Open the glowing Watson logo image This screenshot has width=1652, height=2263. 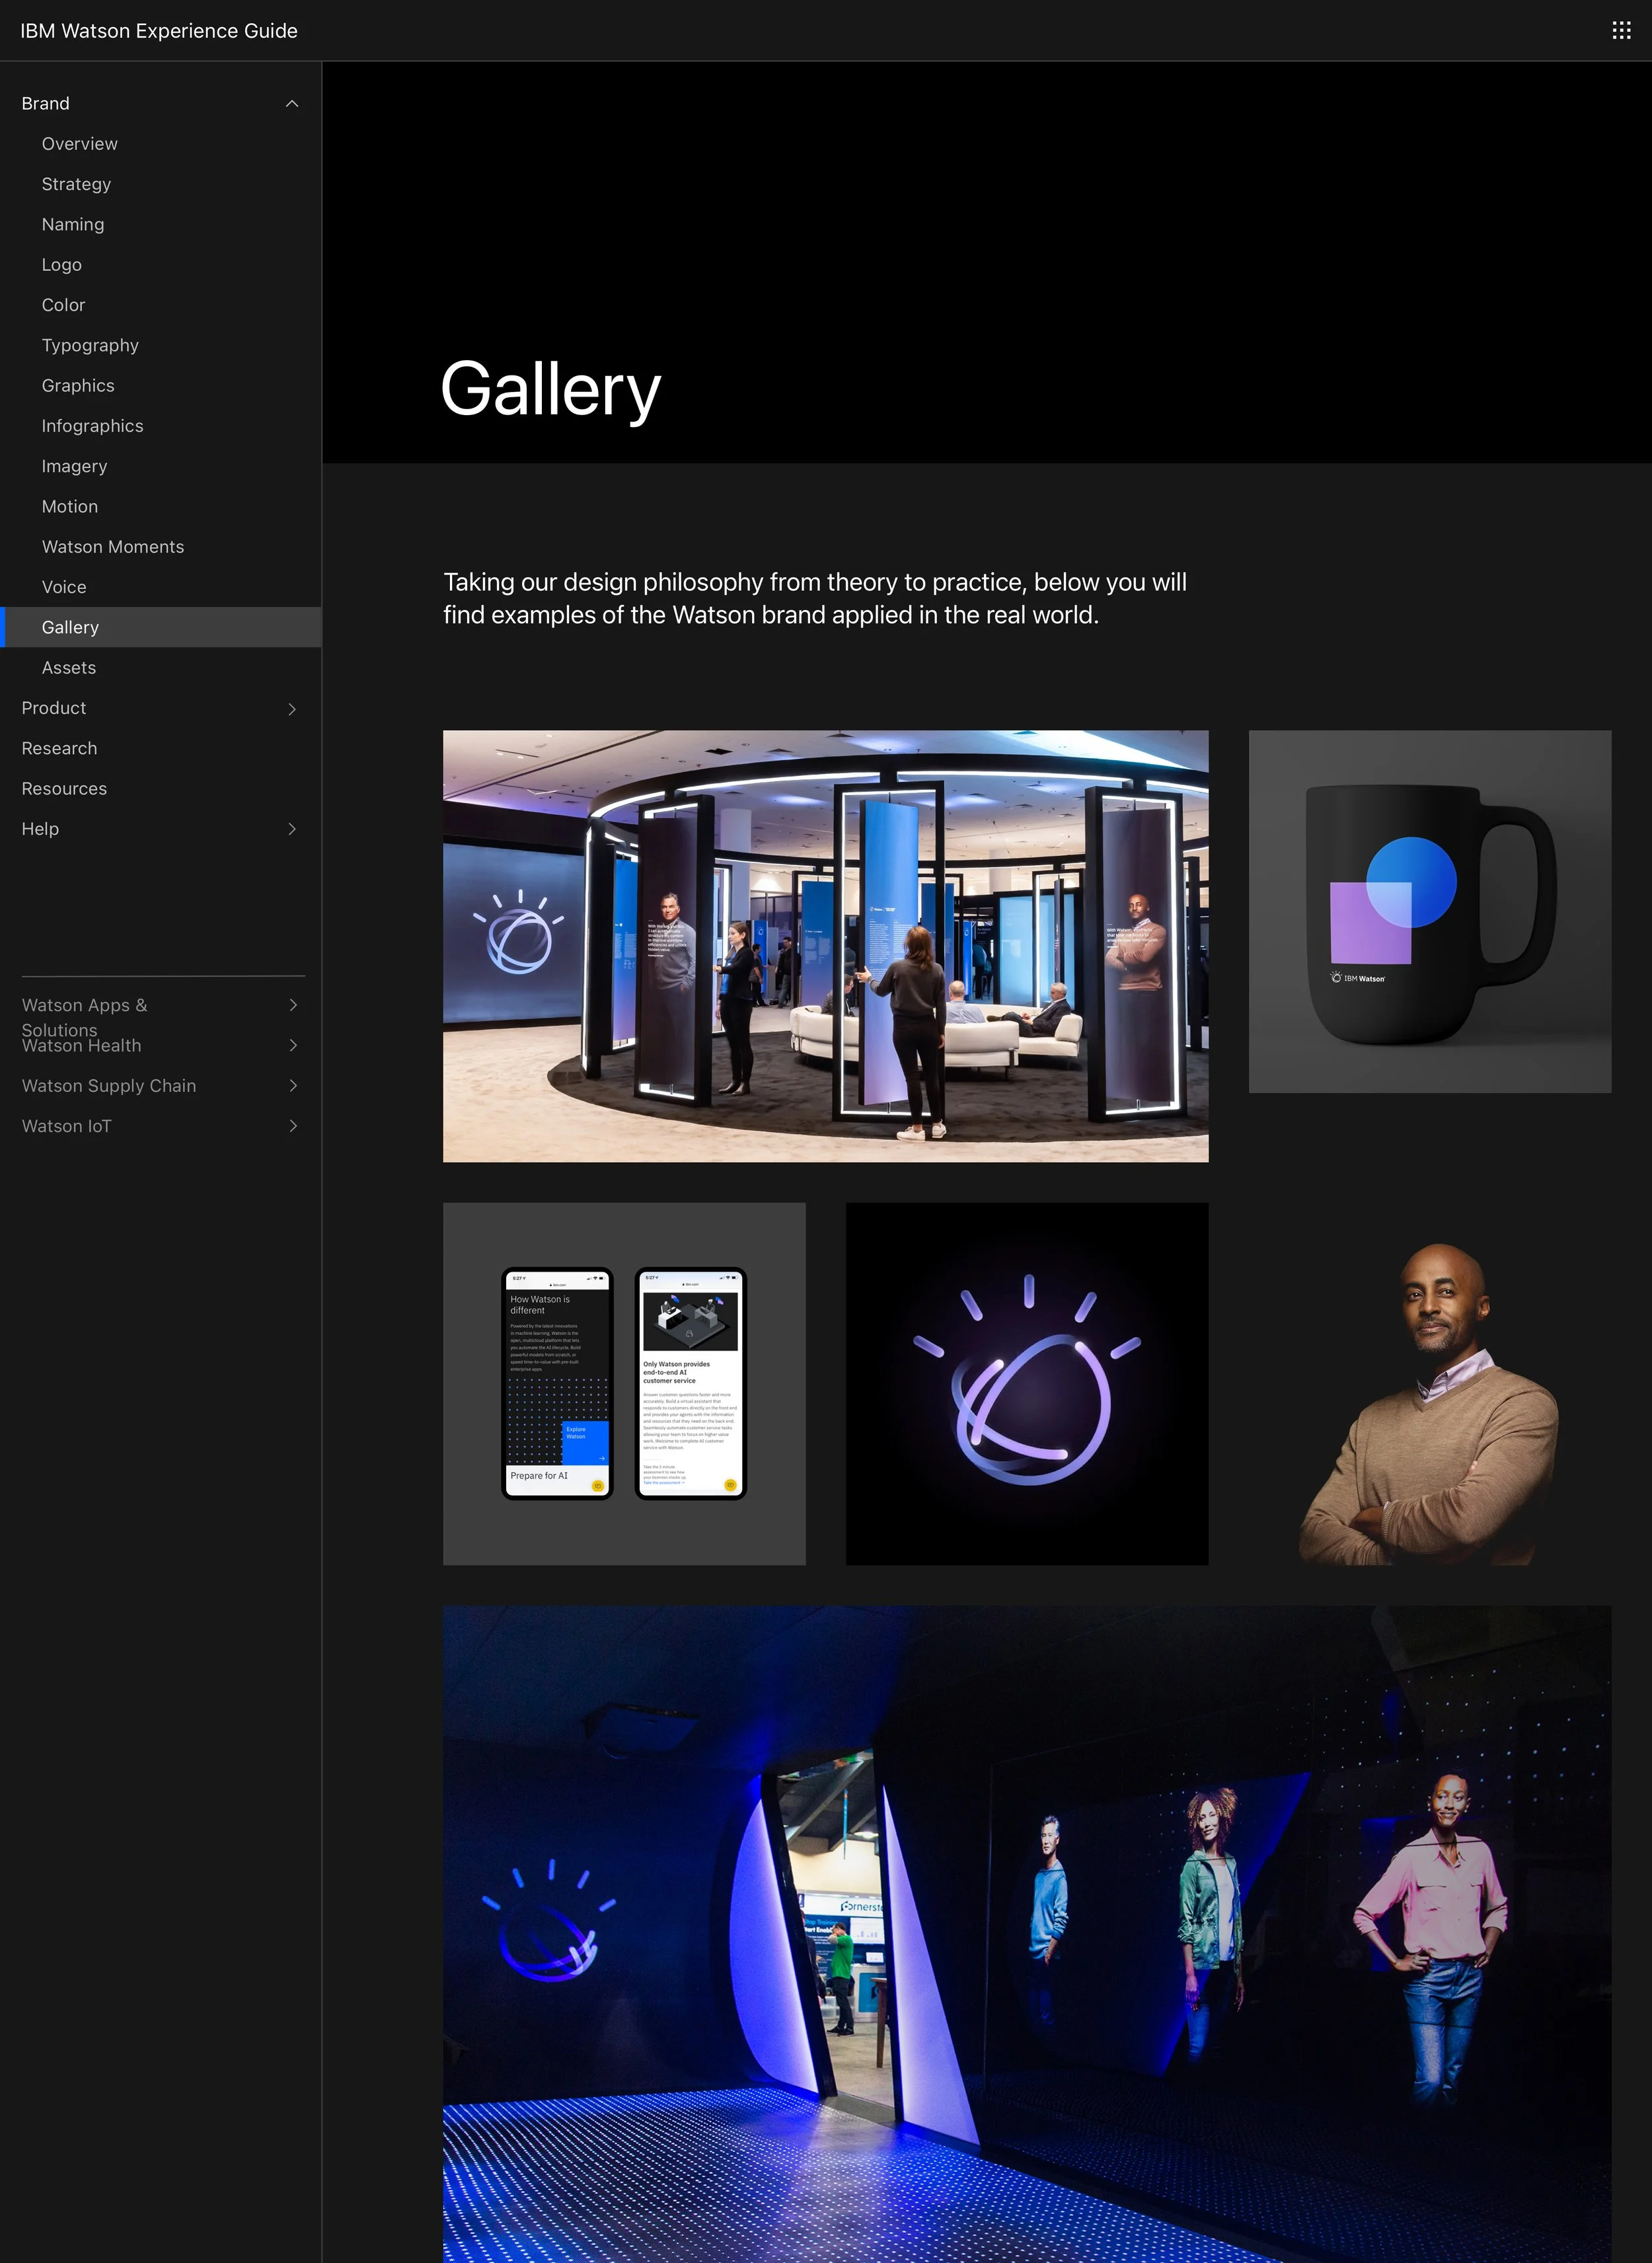coord(1026,1383)
